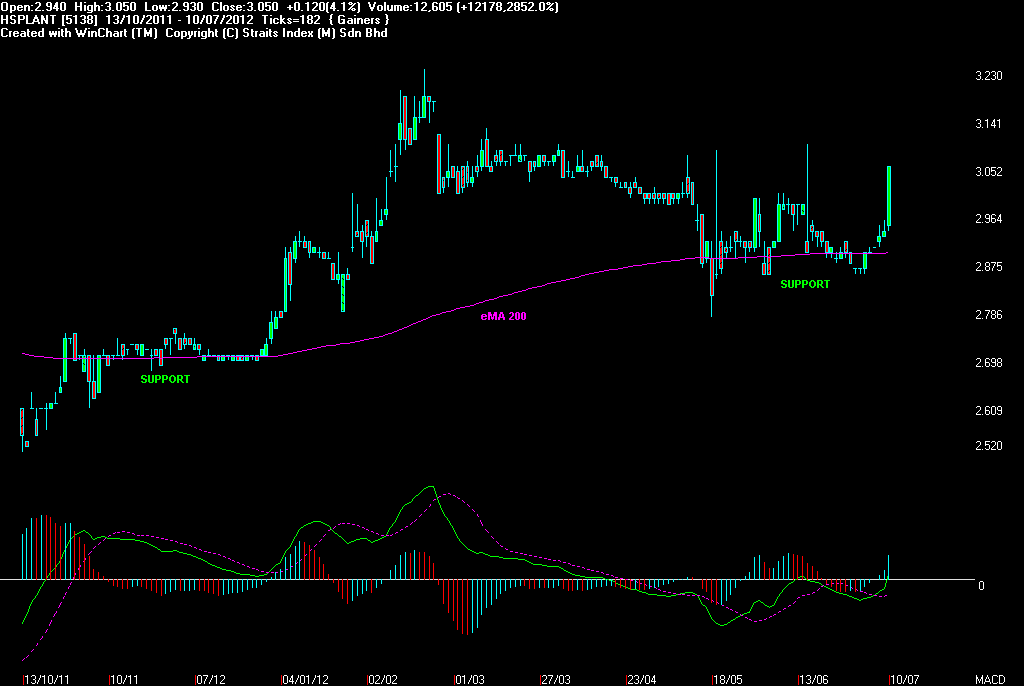Click the 27/03 date axis marker
The width and height of the screenshot is (1024, 686).
(556, 679)
